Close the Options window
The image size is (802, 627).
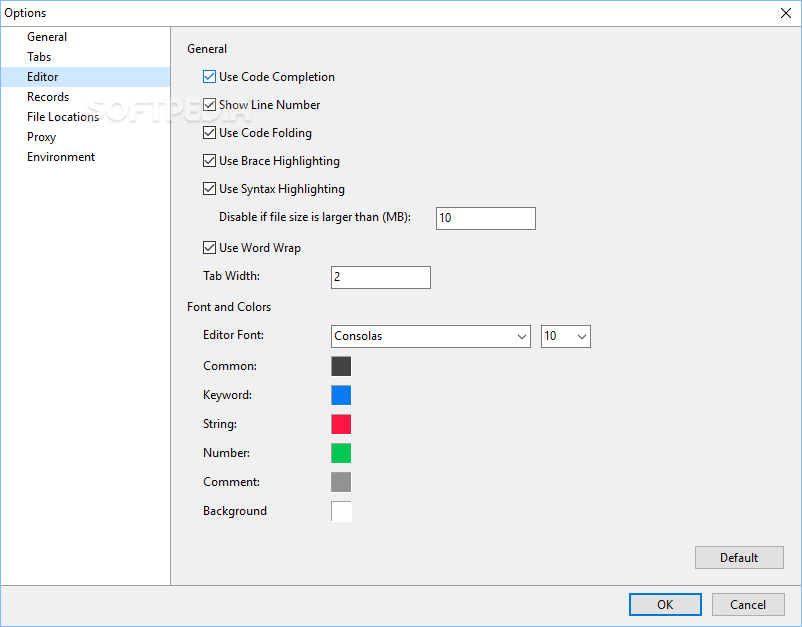pyautogui.click(x=786, y=13)
